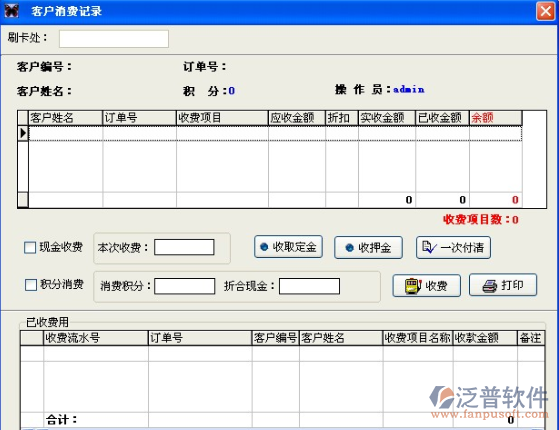Click the slot machine icon on 收费 button
Screen dimensions: 559x430
[x=414, y=286]
